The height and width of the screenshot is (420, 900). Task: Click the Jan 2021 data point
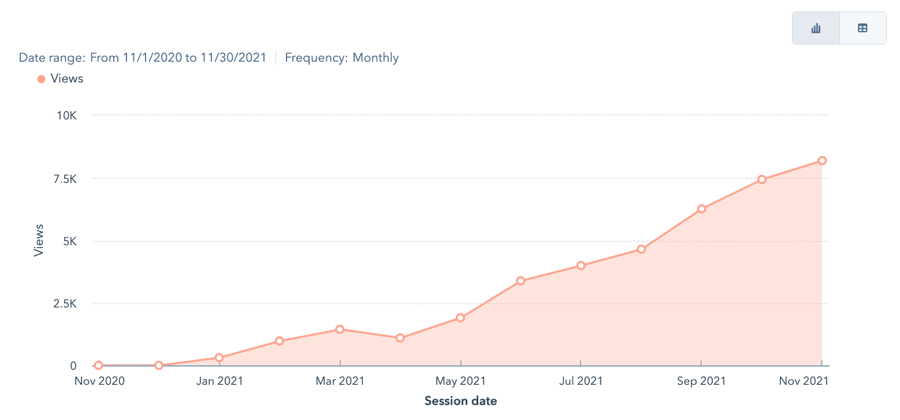pyautogui.click(x=219, y=357)
